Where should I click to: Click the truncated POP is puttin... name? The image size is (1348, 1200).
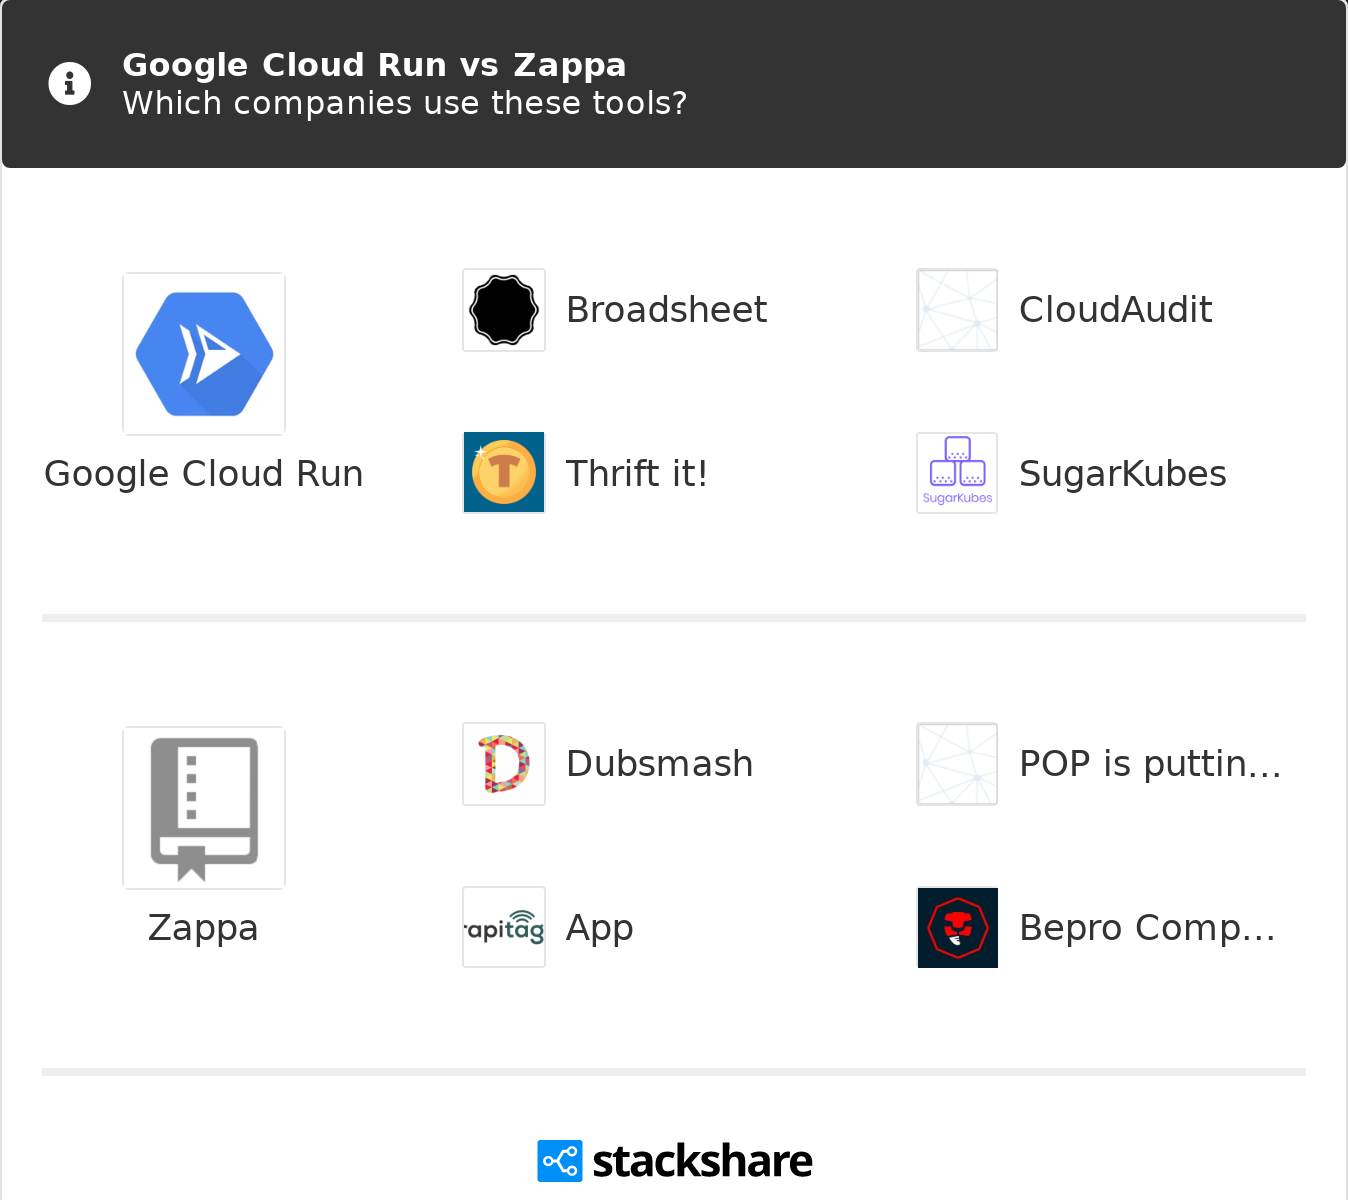(1150, 764)
